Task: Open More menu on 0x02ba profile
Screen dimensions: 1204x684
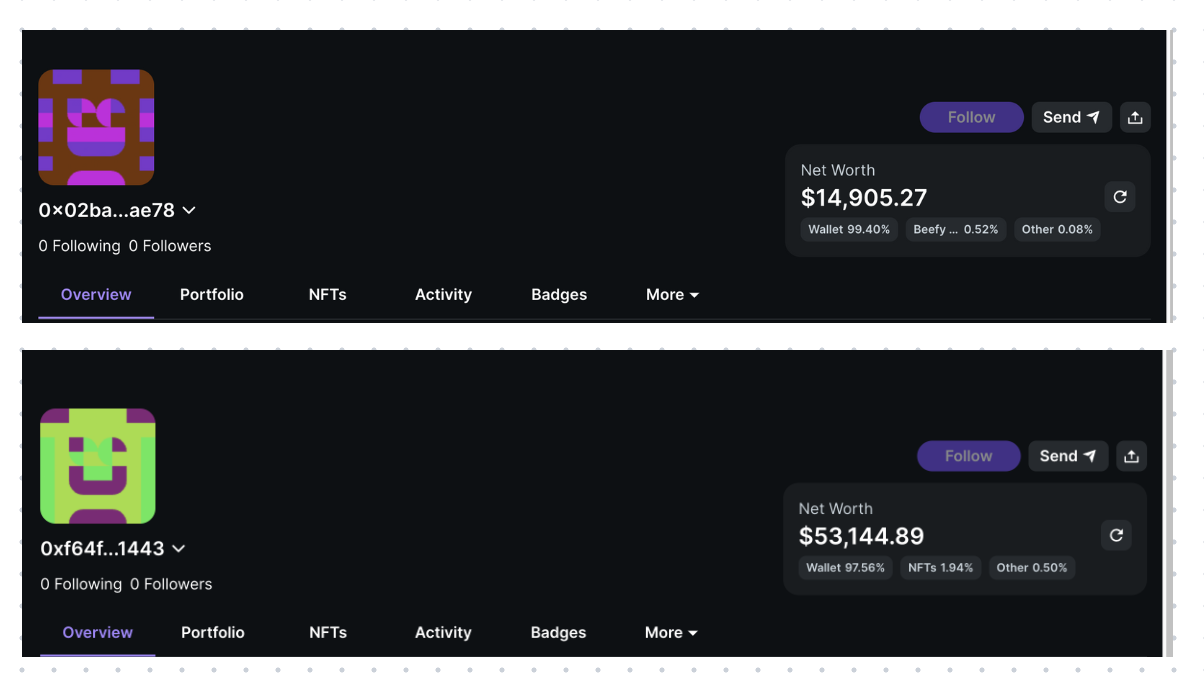Action: (672, 295)
